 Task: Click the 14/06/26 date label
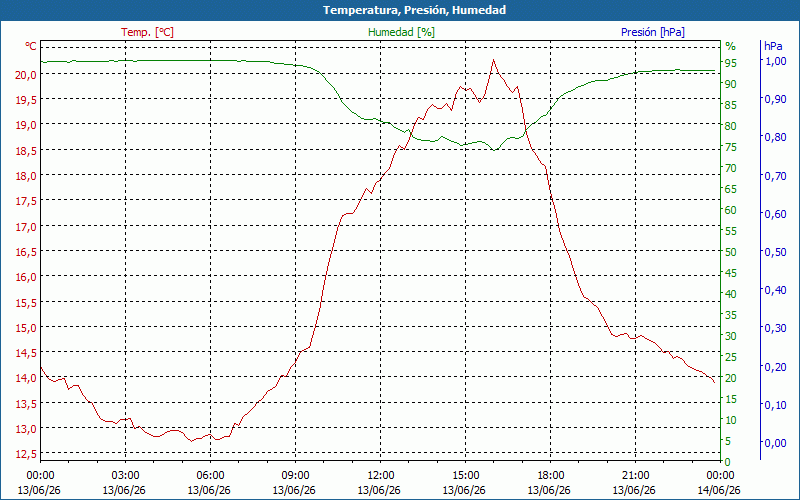pyautogui.click(x=719, y=491)
